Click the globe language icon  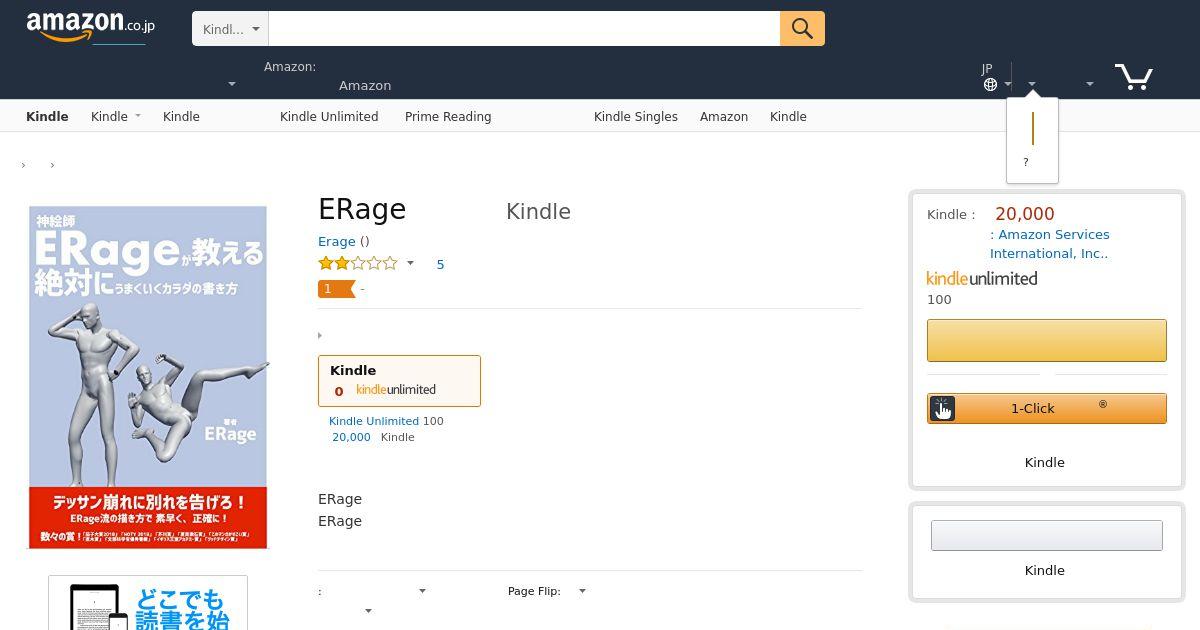click(x=990, y=84)
